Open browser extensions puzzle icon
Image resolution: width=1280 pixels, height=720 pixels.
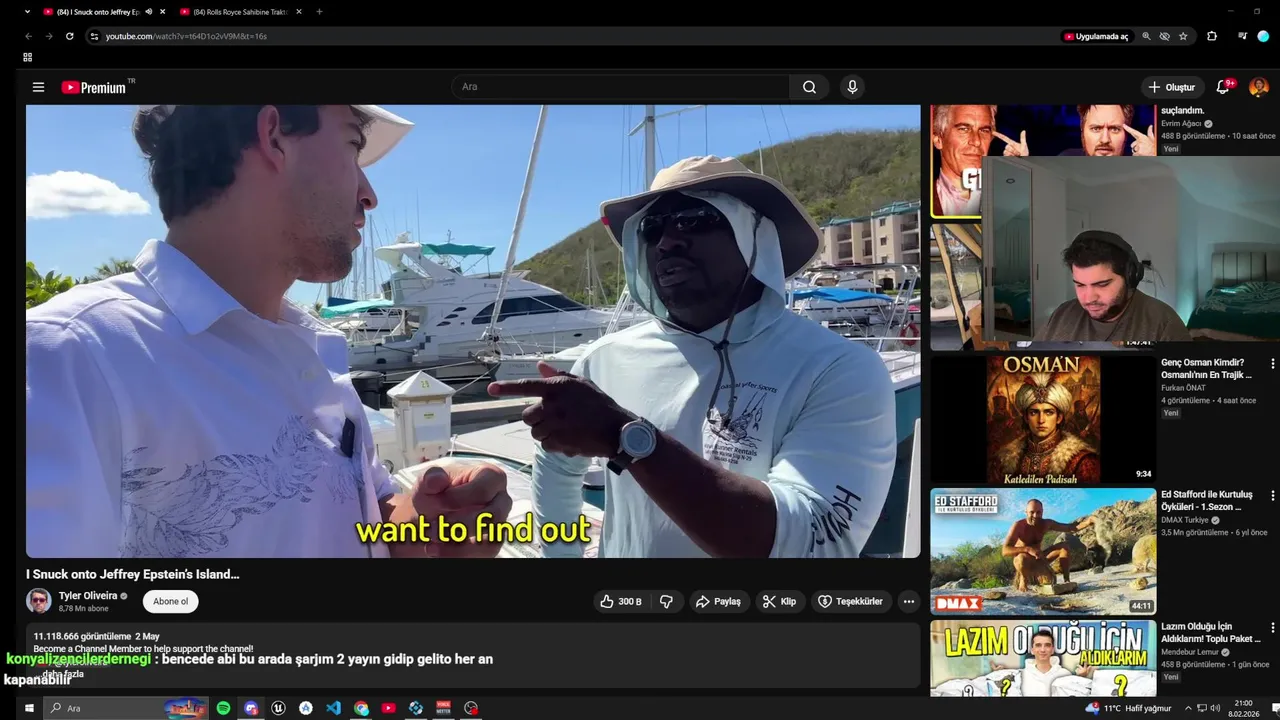[1212, 36]
